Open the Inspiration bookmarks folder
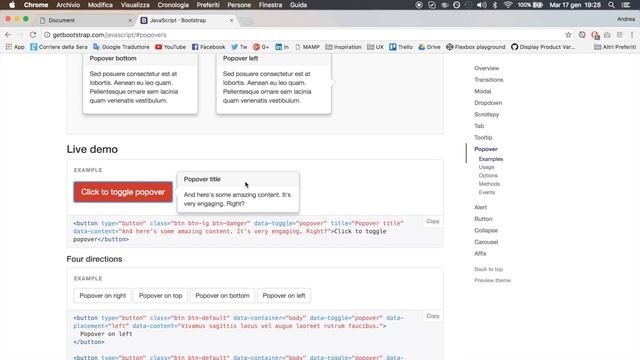640x360 pixels. click(x=343, y=47)
